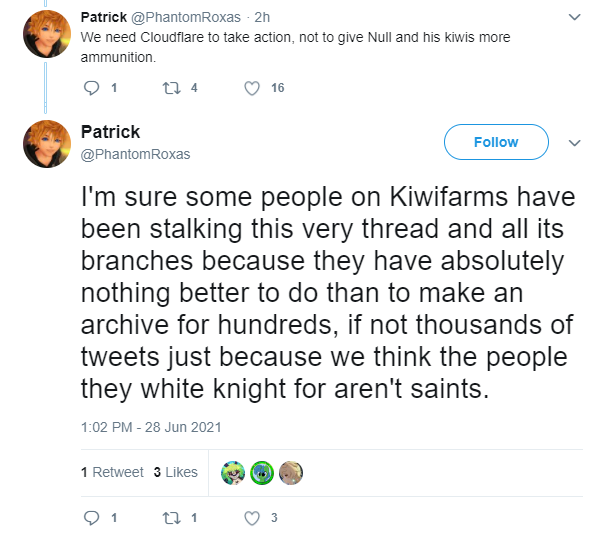Open Patrick's avatar on main tweet

click(x=47, y=144)
